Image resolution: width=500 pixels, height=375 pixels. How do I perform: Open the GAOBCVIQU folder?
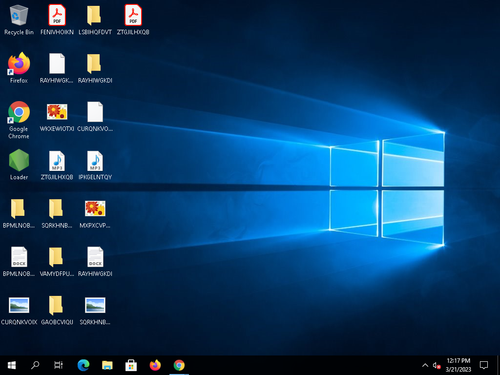click(57, 305)
